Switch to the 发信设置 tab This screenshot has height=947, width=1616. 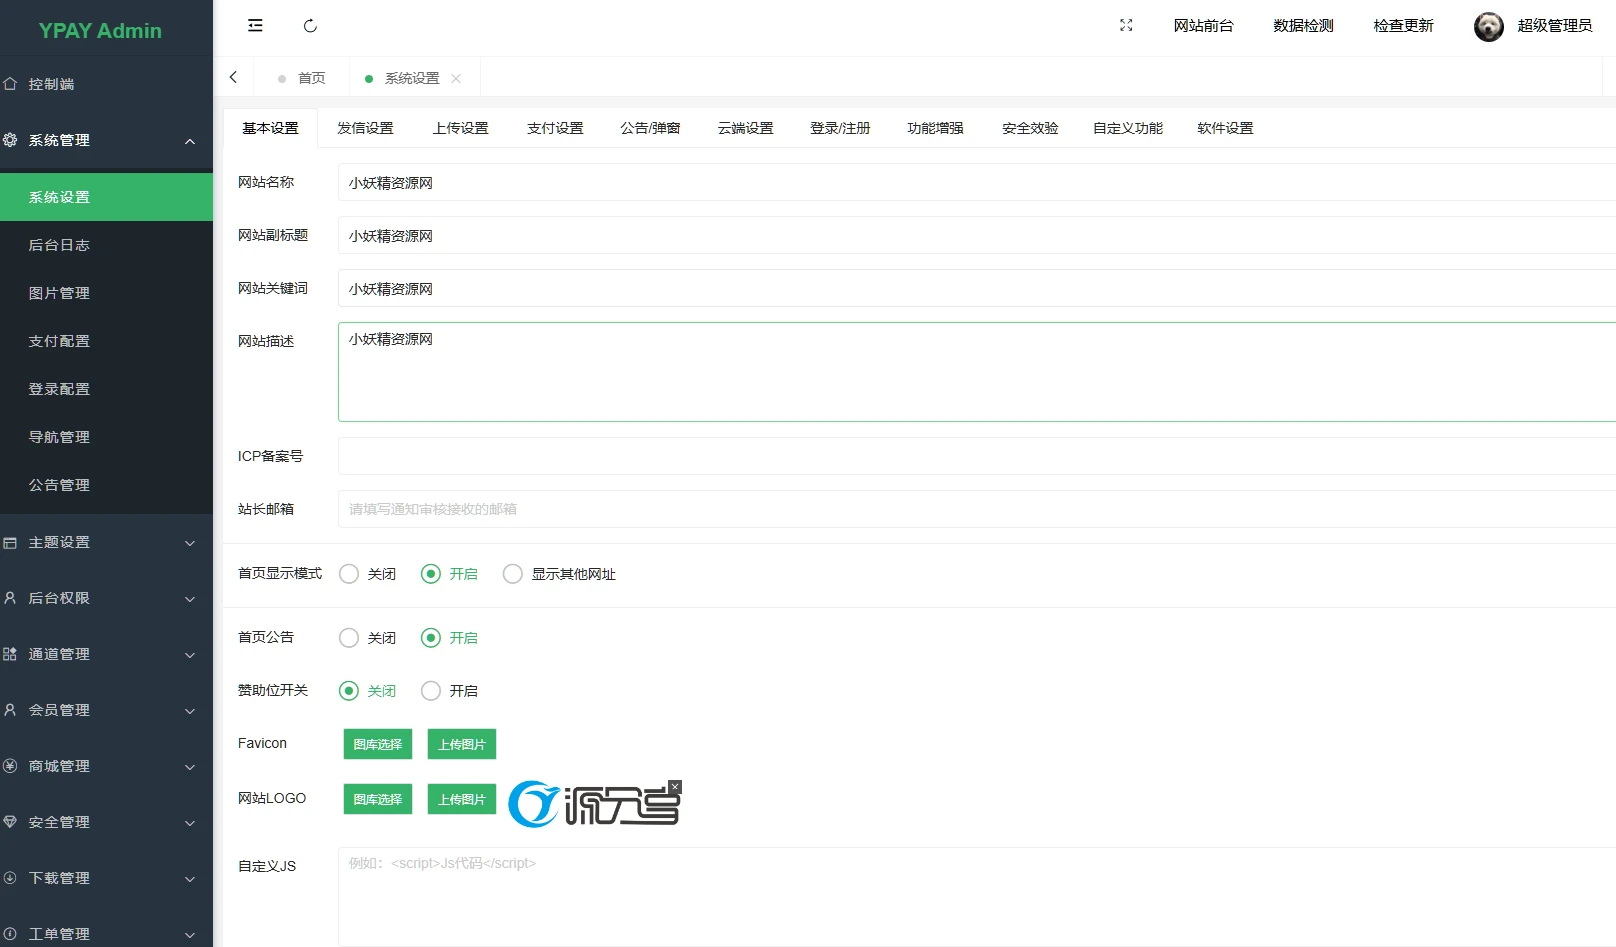coord(365,128)
